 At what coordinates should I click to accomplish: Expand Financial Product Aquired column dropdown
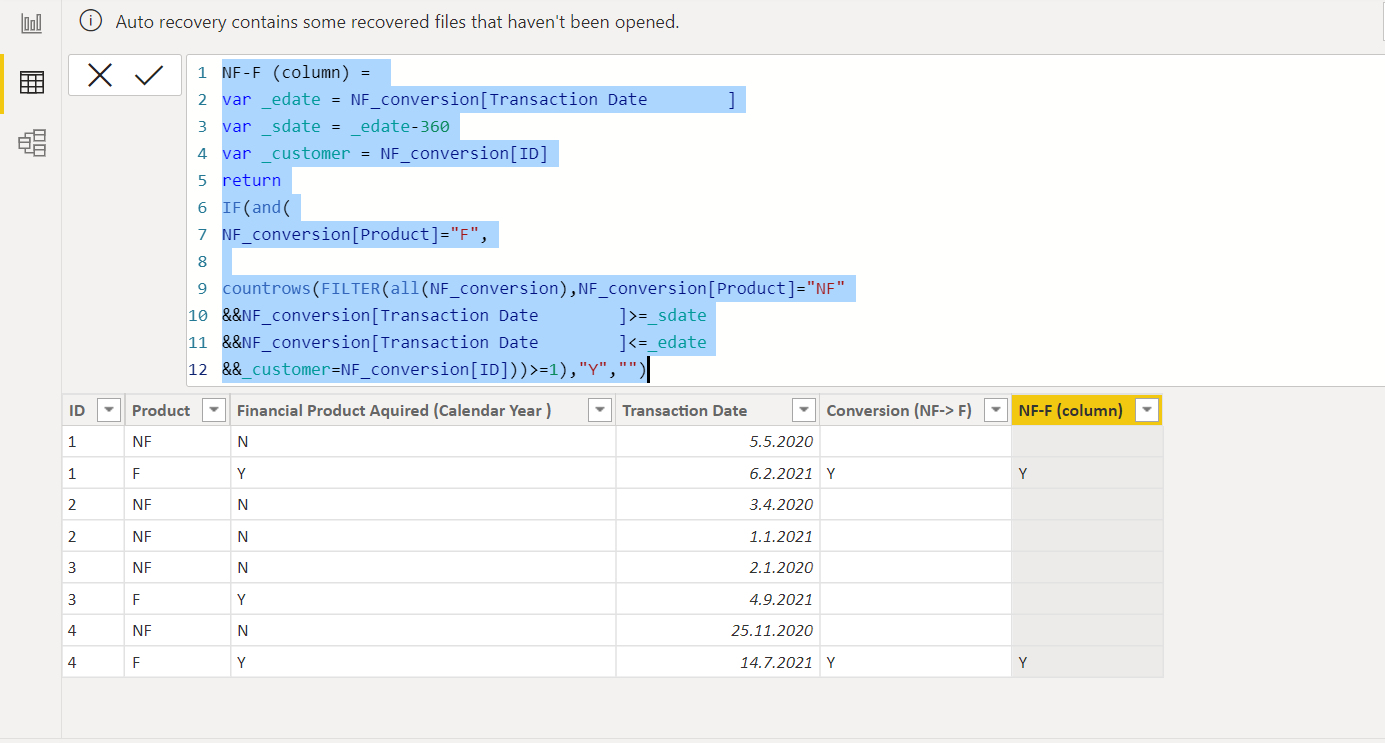pos(599,410)
